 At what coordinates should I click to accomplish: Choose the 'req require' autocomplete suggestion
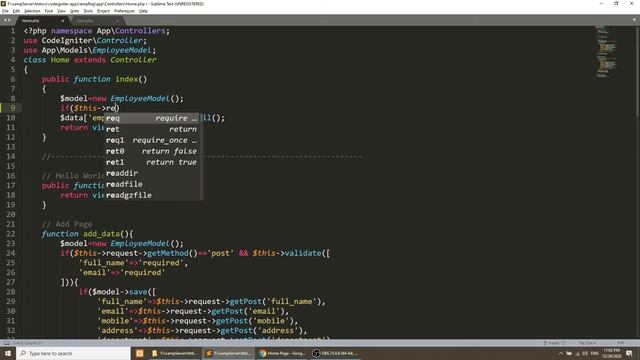(151, 118)
